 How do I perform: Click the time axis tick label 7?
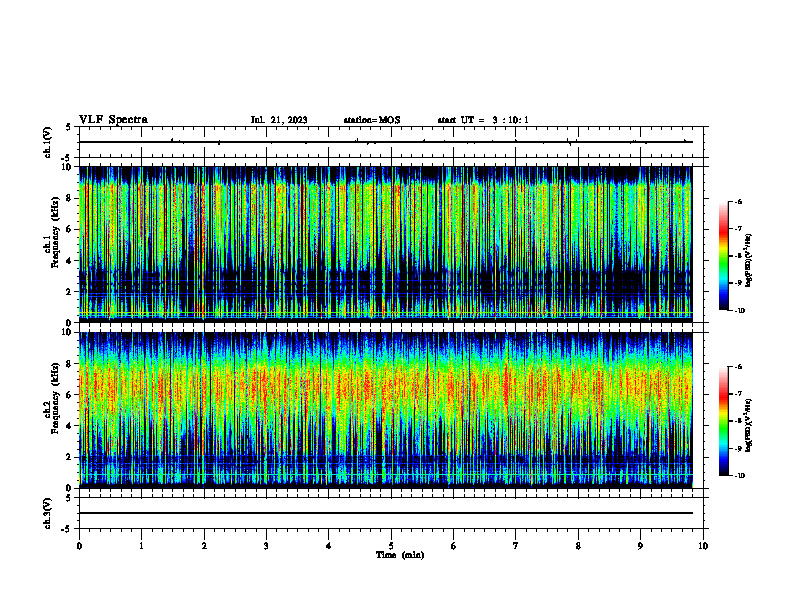[516, 546]
